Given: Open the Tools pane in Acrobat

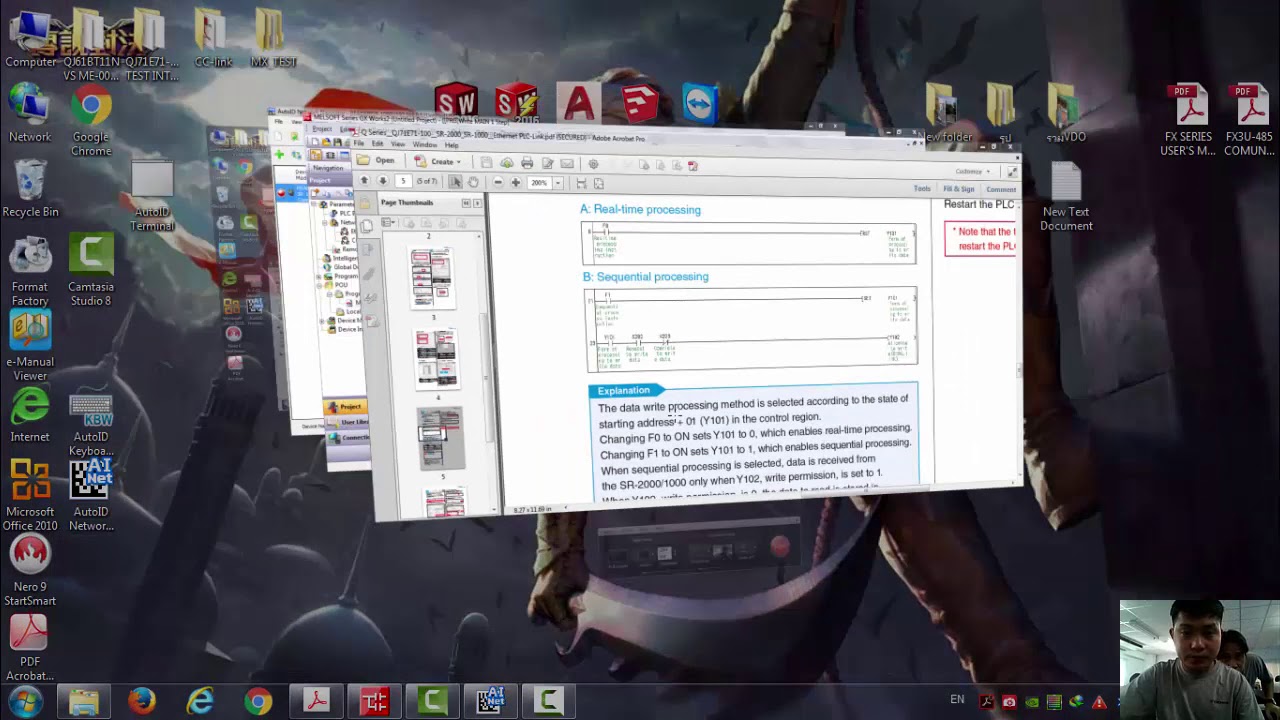Looking at the screenshot, I should coord(922,189).
